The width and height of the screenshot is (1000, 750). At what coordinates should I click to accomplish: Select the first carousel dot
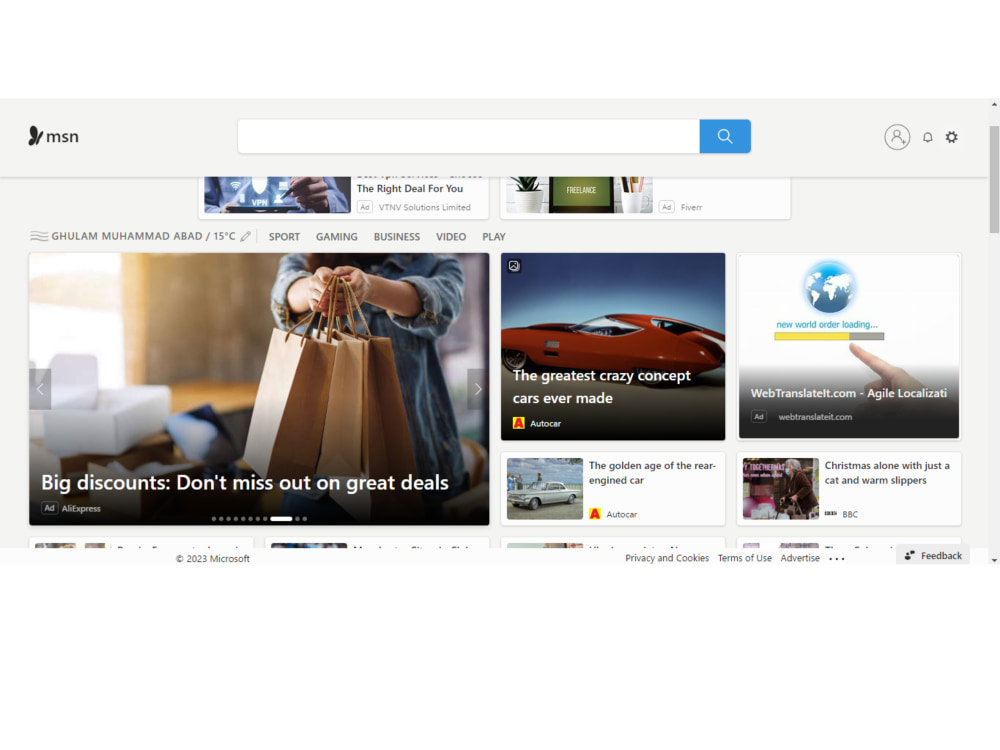pos(214,519)
